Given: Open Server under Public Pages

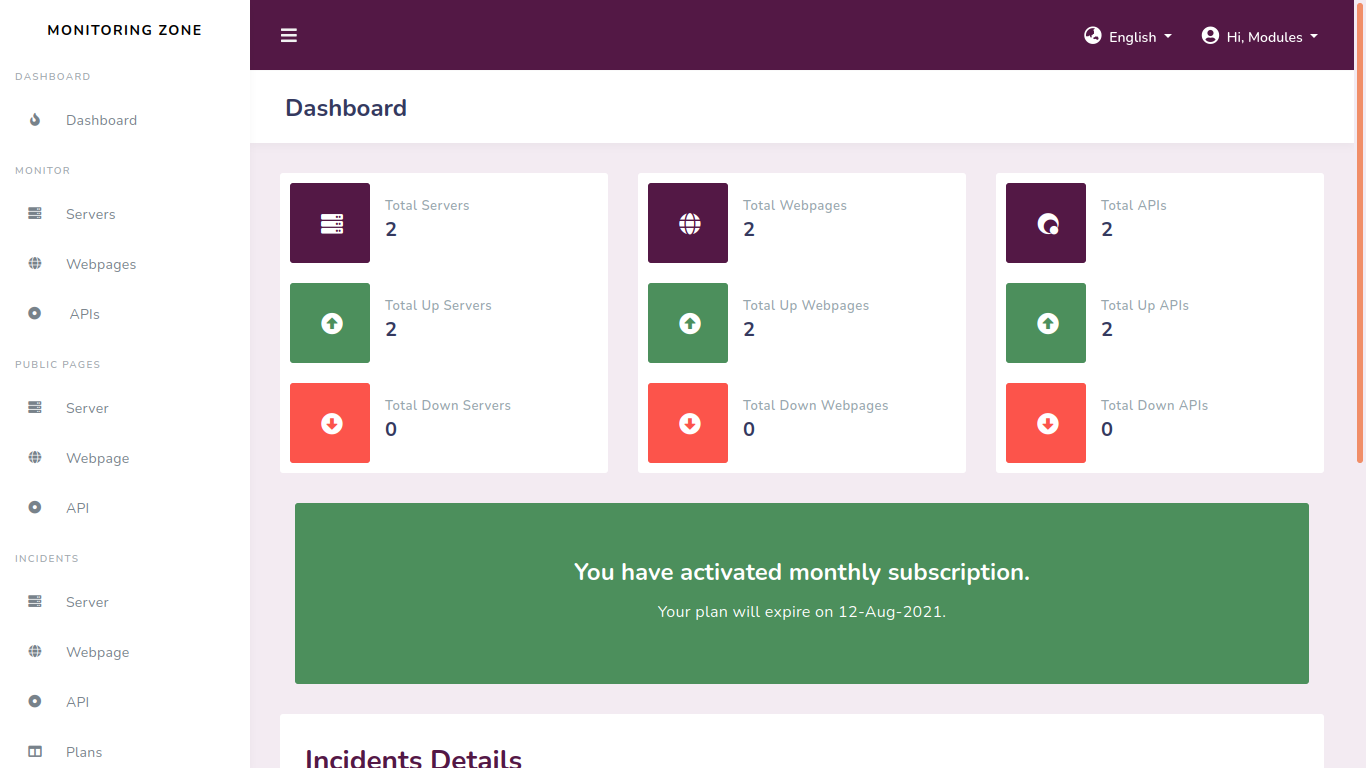Looking at the screenshot, I should click(x=87, y=408).
